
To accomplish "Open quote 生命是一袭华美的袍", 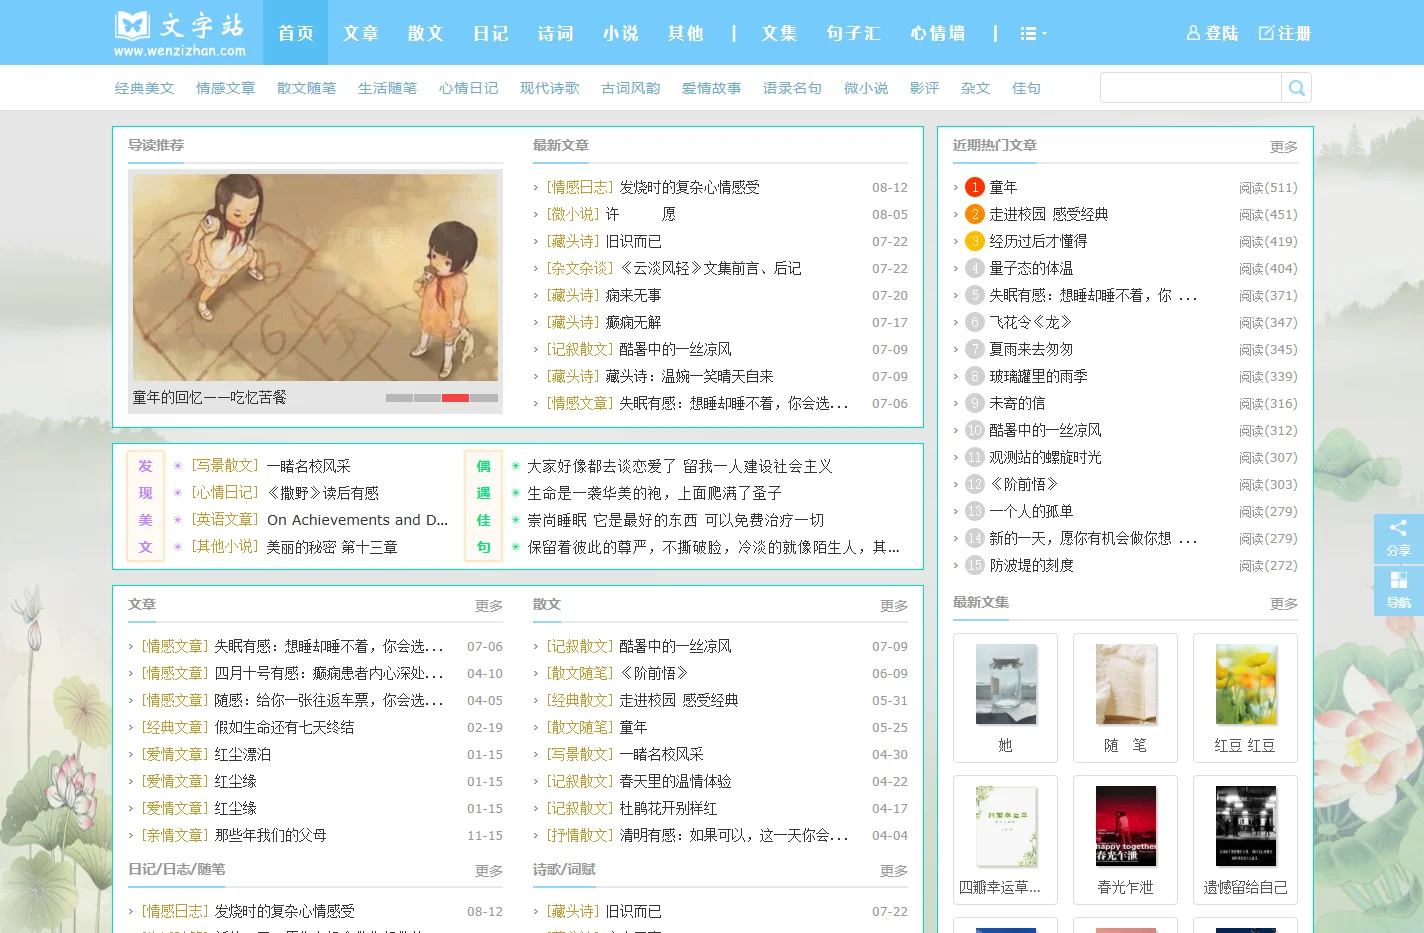I will point(654,493).
